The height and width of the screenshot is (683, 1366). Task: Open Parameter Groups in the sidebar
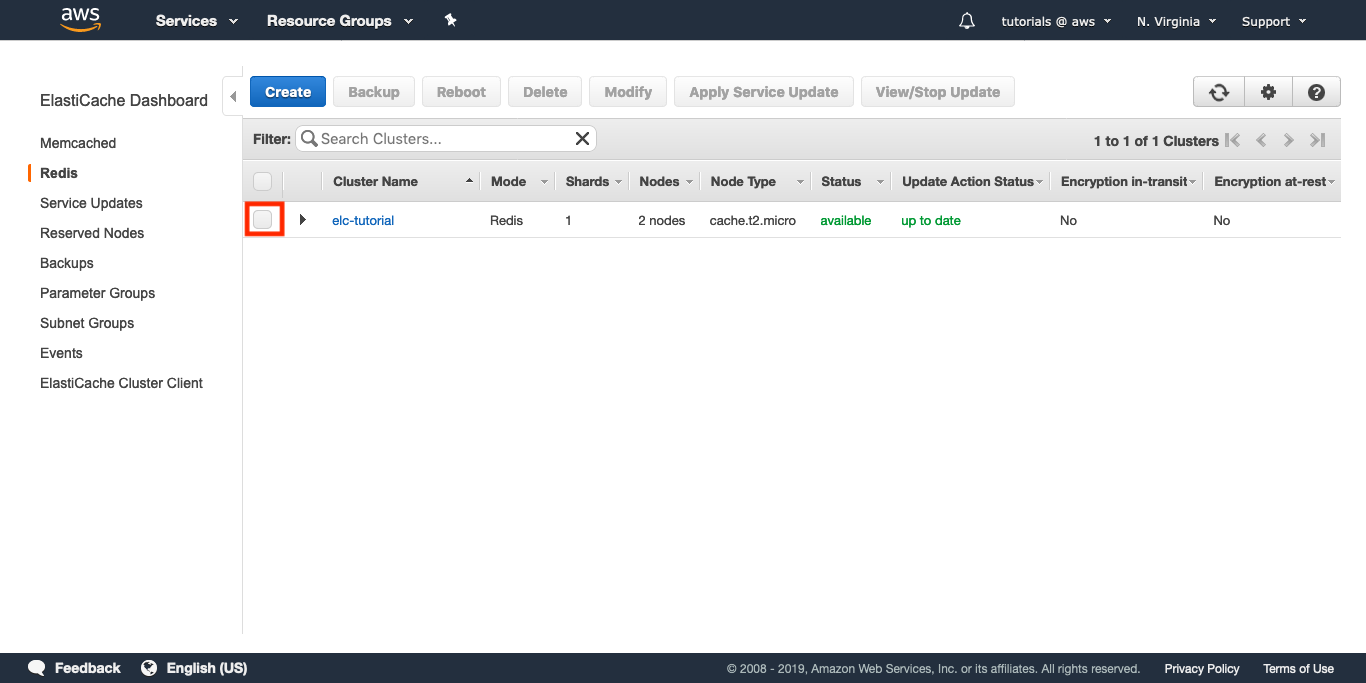pyautogui.click(x=97, y=293)
